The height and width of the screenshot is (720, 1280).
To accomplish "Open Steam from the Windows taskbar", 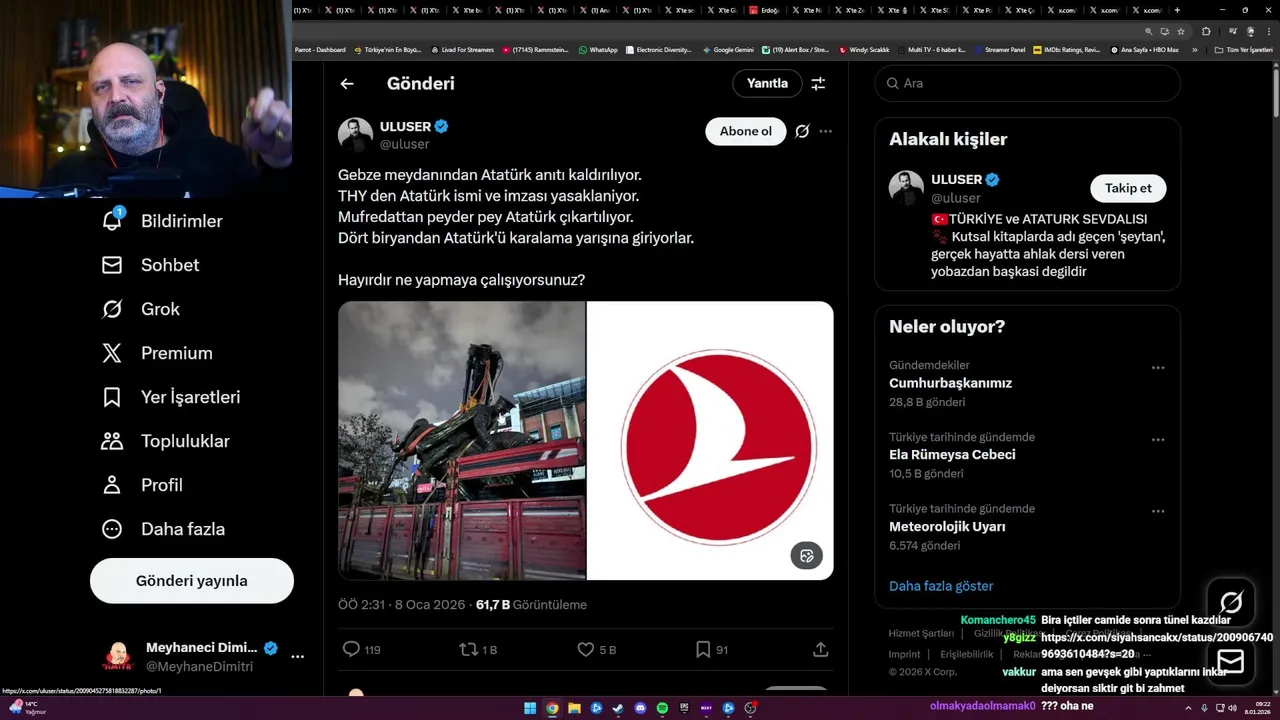I will tap(618, 708).
